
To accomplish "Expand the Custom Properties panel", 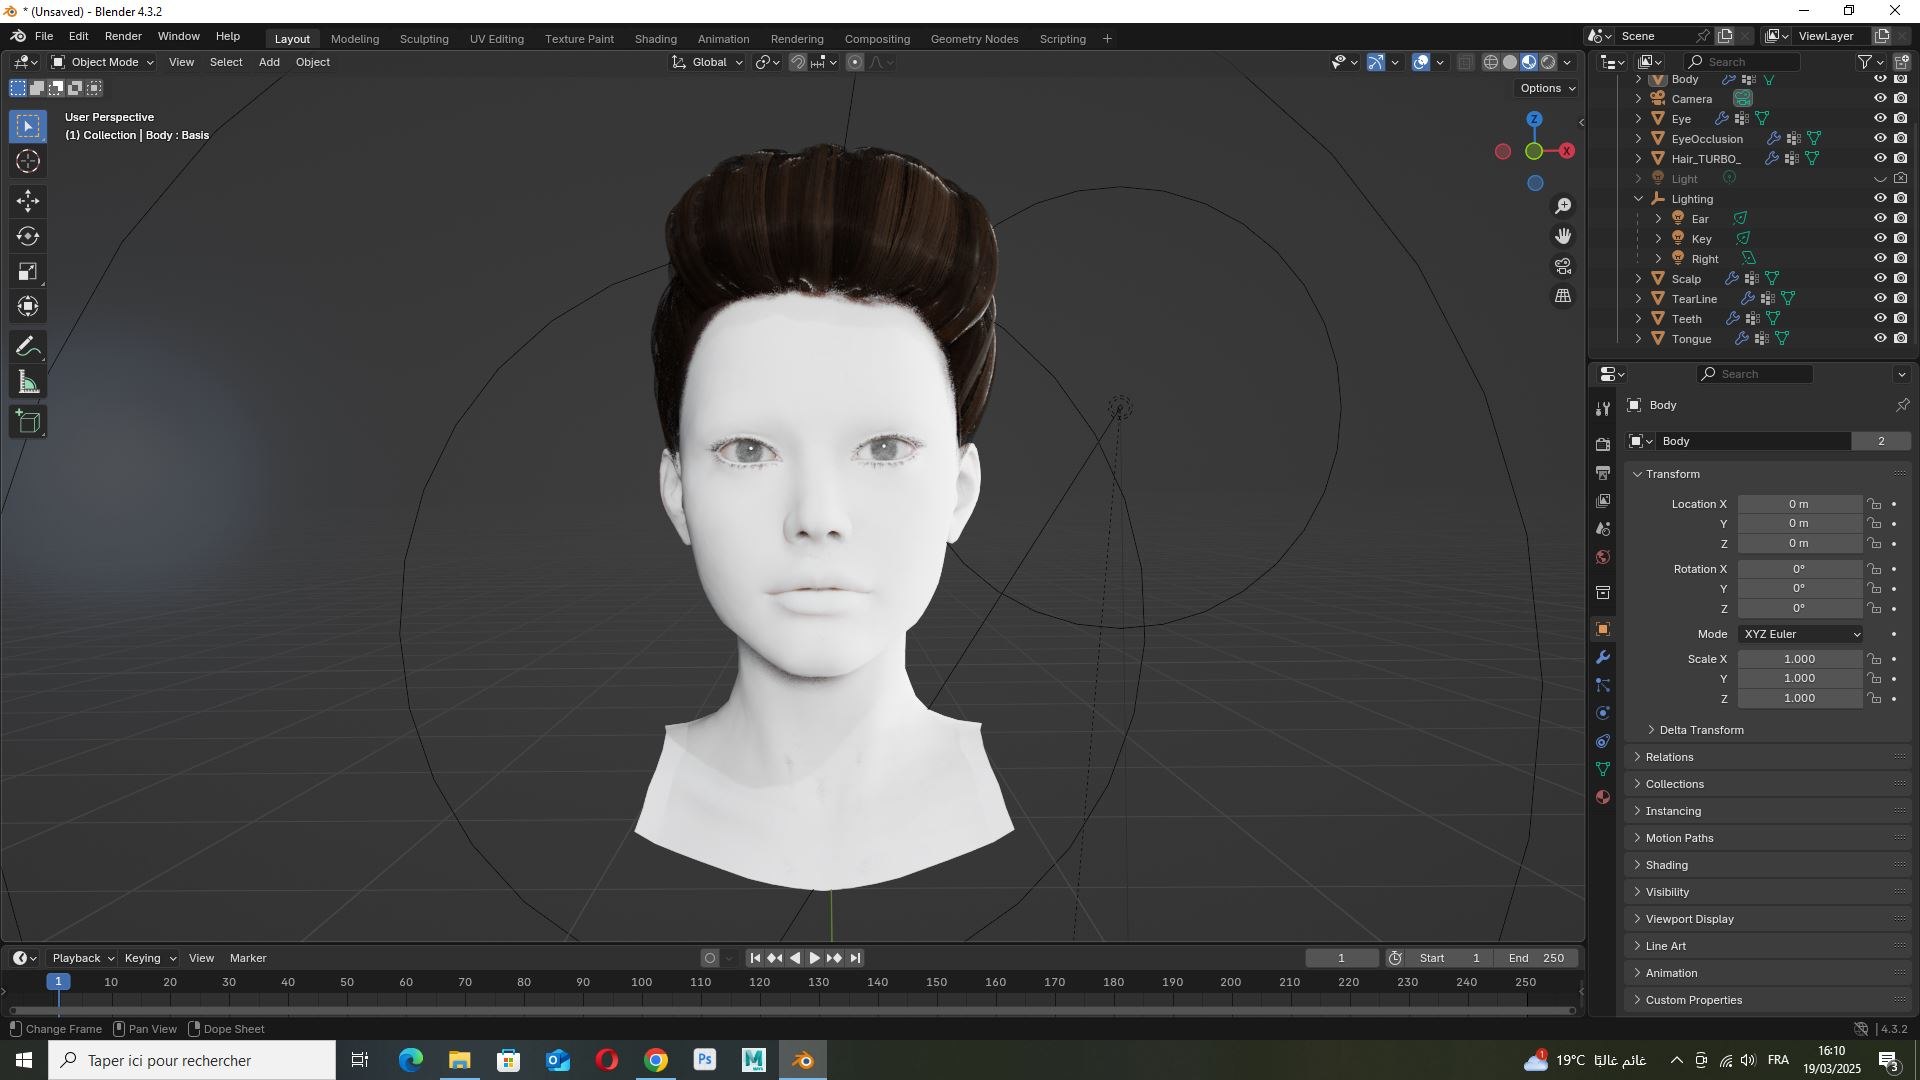I will click(1693, 1000).
